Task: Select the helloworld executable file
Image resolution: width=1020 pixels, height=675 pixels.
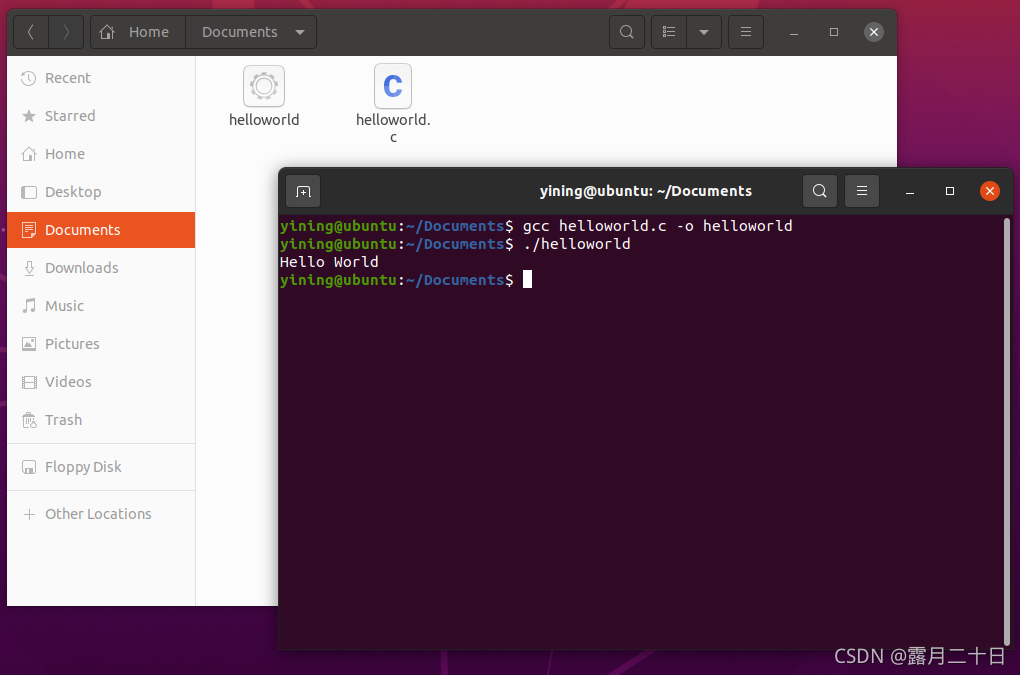Action: [264, 96]
